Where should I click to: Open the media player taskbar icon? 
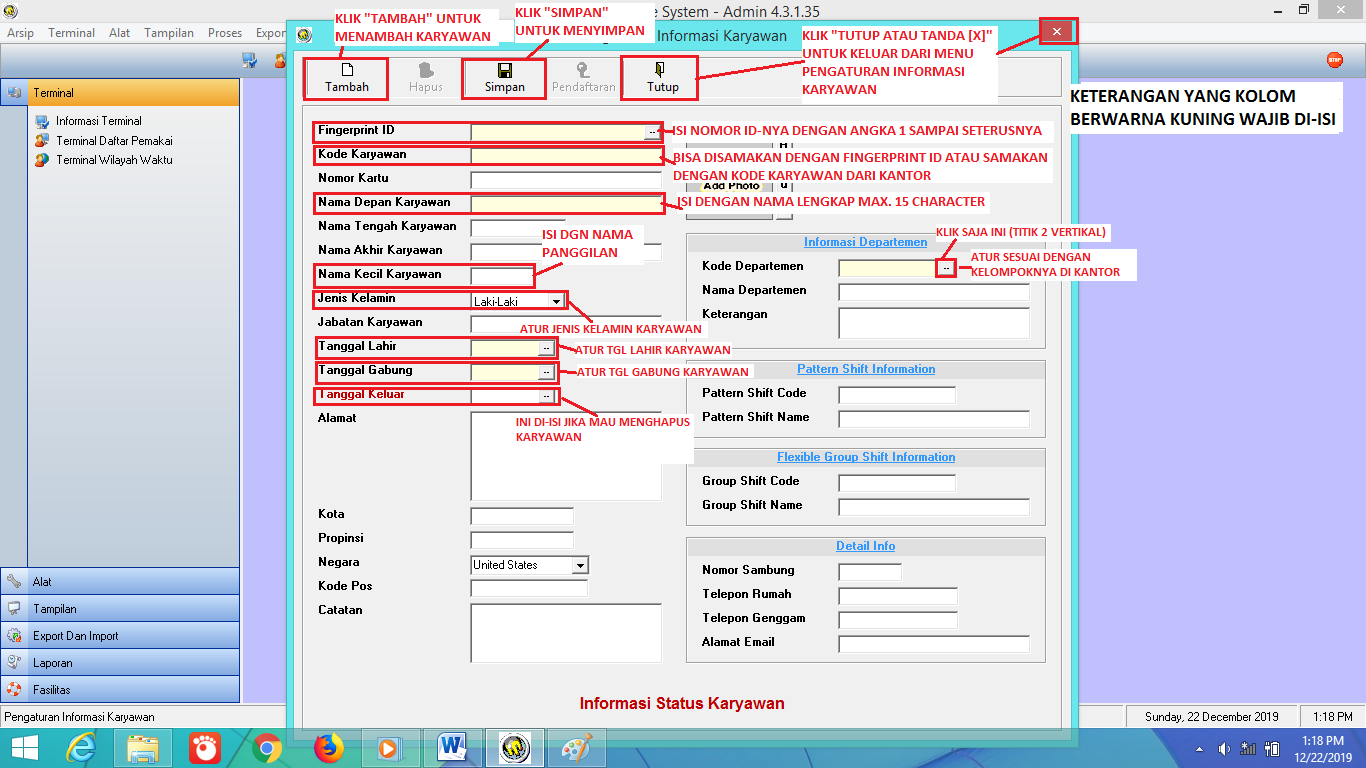(x=389, y=747)
